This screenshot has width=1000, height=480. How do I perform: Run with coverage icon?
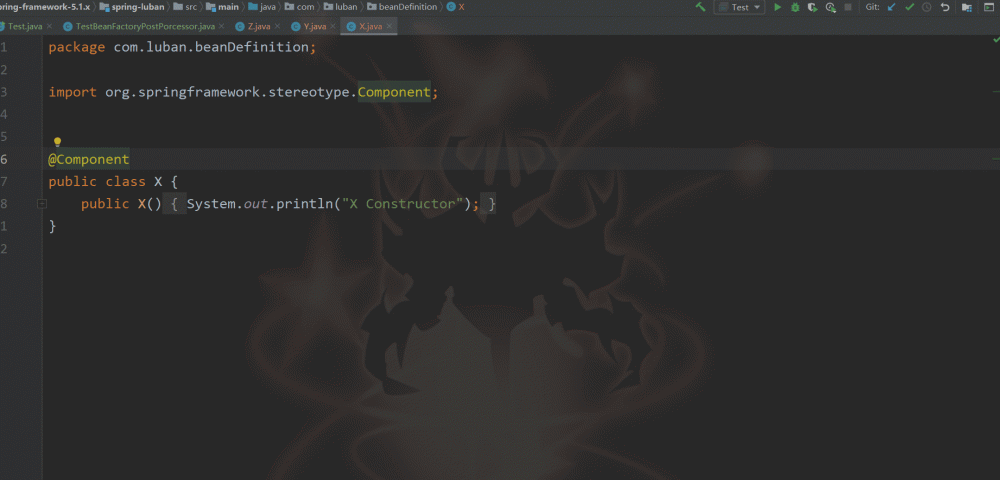click(812, 7)
